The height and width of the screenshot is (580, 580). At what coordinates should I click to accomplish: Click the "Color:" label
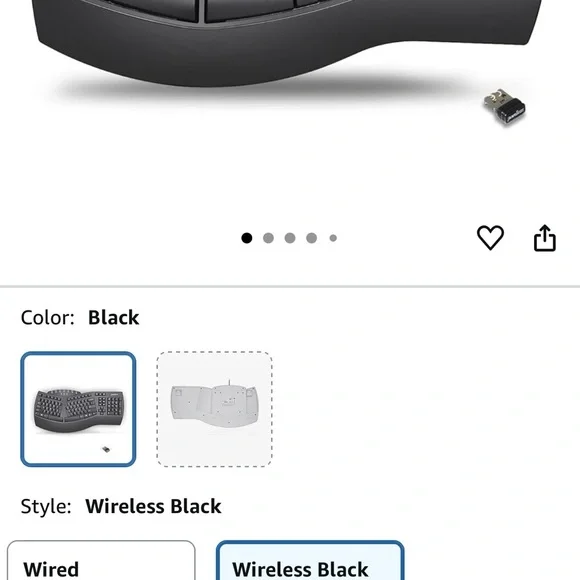tap(47, 318)
